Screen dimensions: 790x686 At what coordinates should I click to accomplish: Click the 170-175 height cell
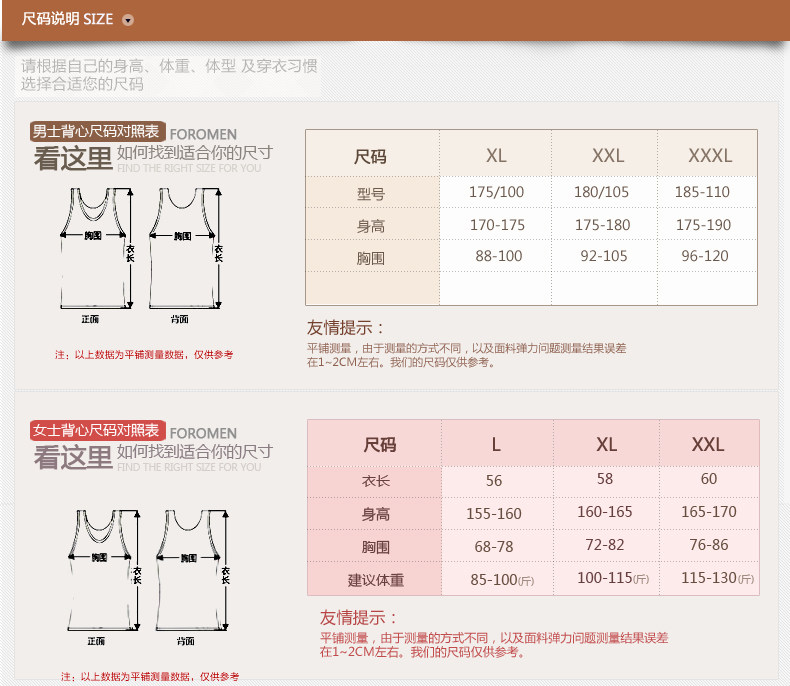coord(497,225)
